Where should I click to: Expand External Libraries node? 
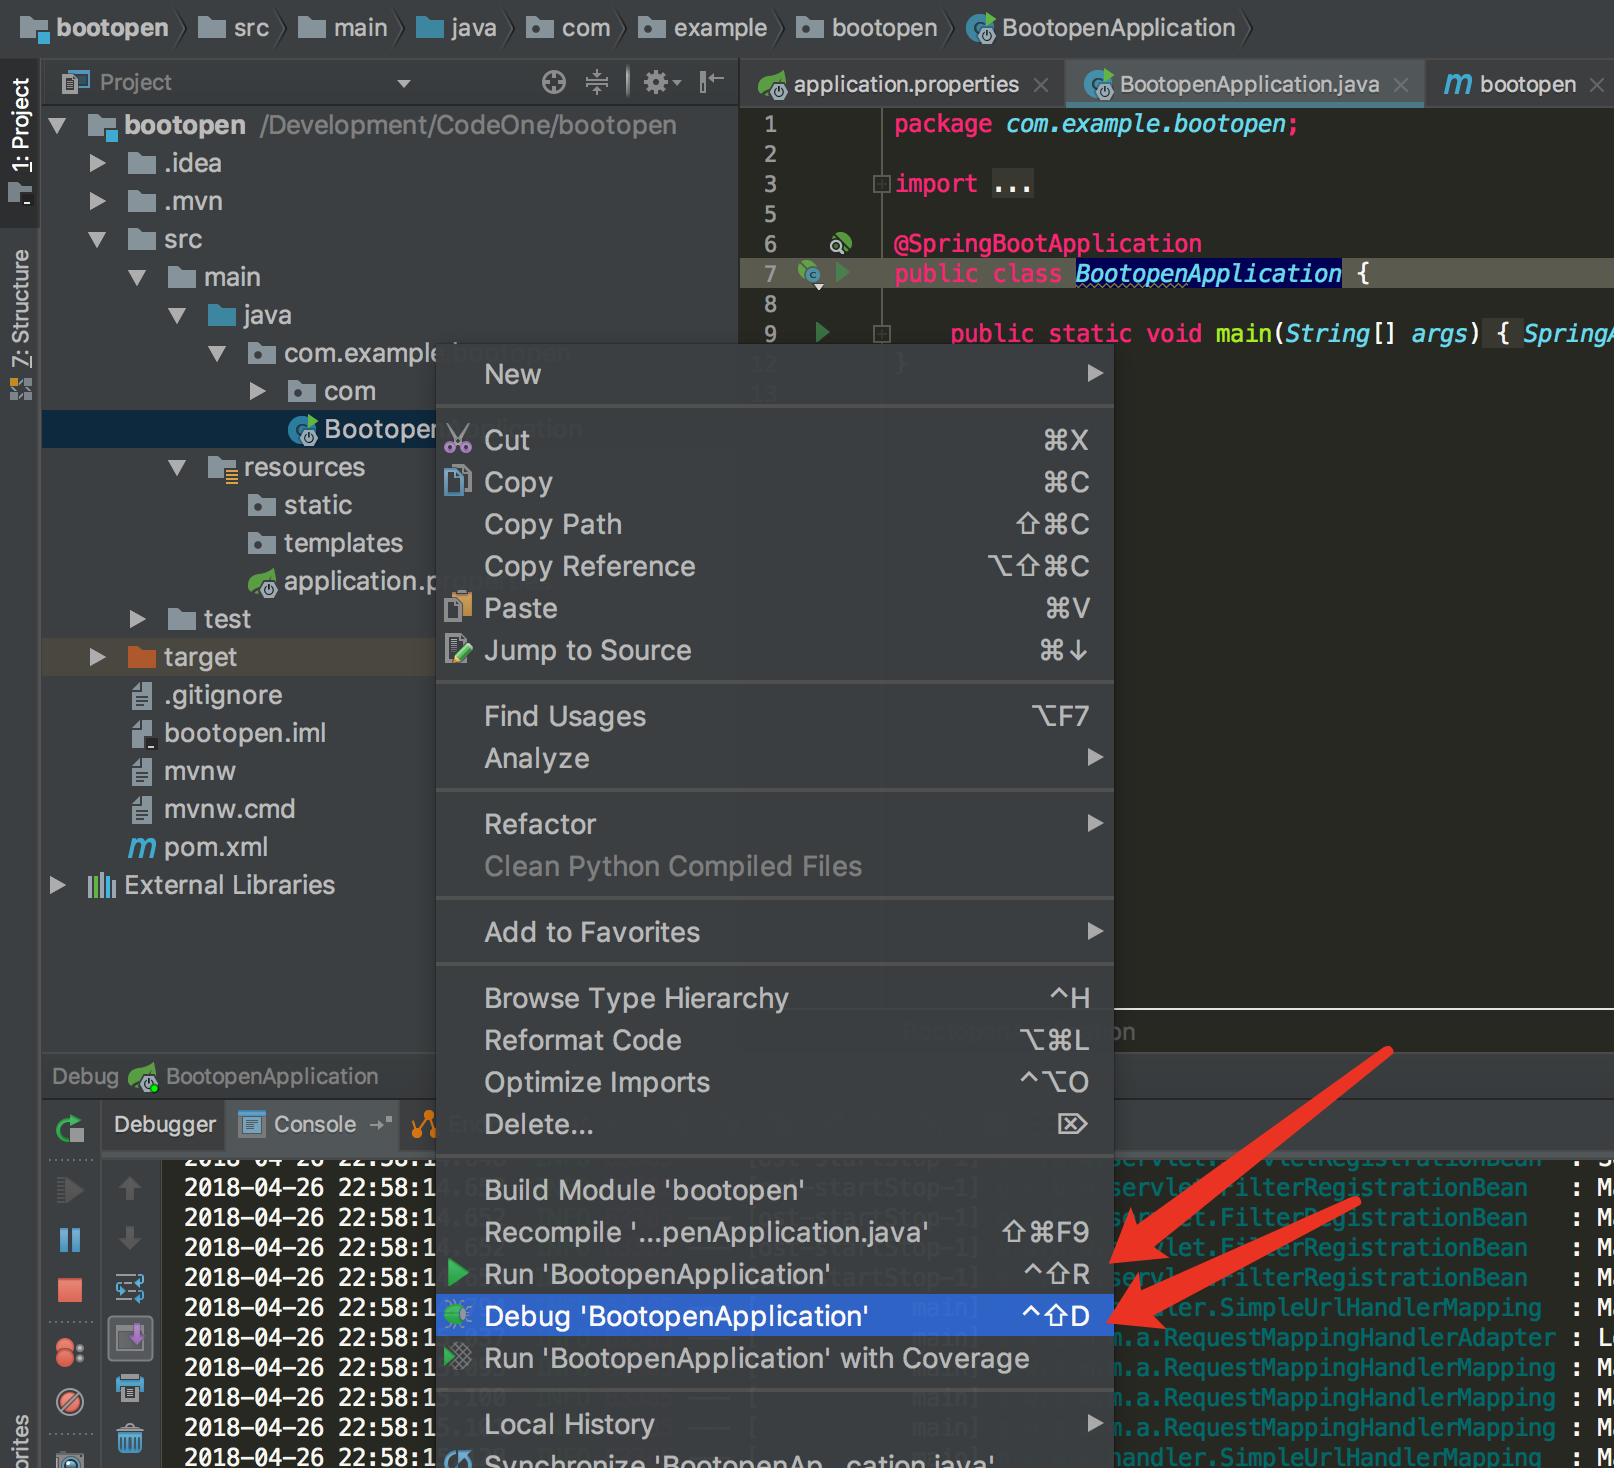57,885
